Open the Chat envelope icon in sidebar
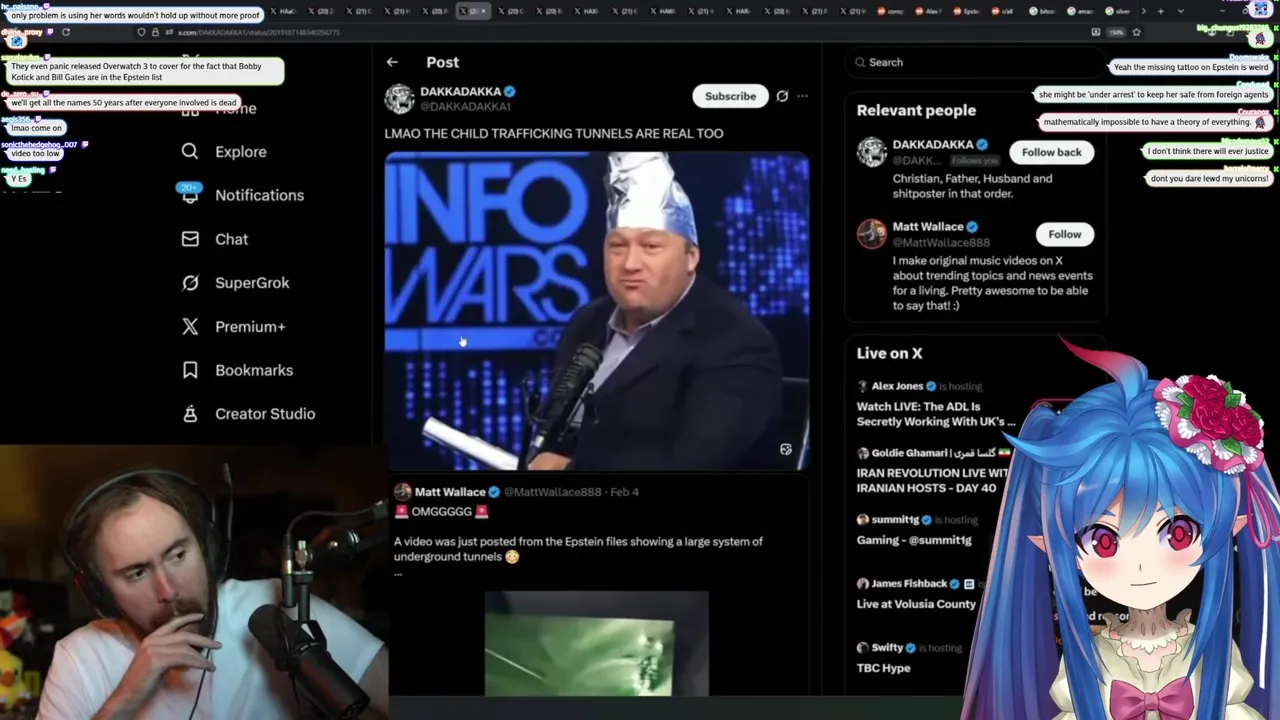The width and height of the screenshot is (1280, 720). tap(190, 239)
